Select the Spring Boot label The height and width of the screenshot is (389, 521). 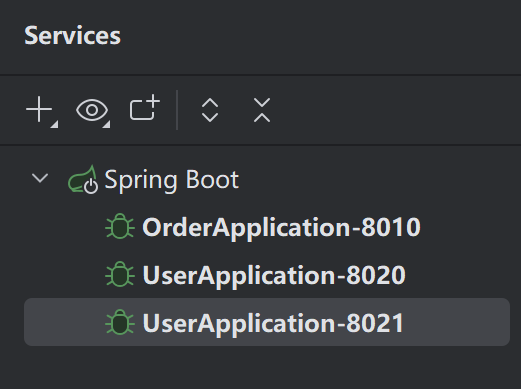point(172,180)
